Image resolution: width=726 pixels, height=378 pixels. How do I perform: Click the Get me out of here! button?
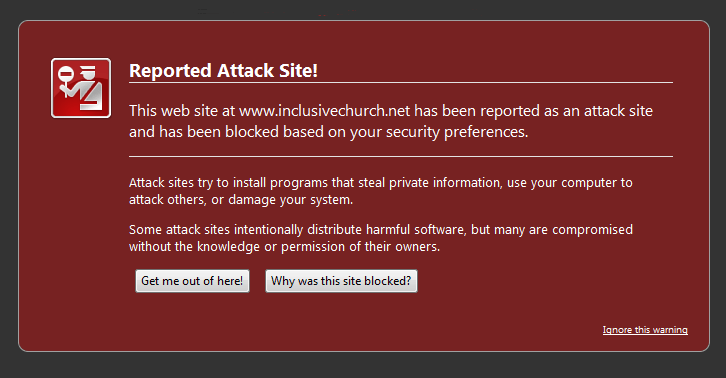tap(192, 281)
